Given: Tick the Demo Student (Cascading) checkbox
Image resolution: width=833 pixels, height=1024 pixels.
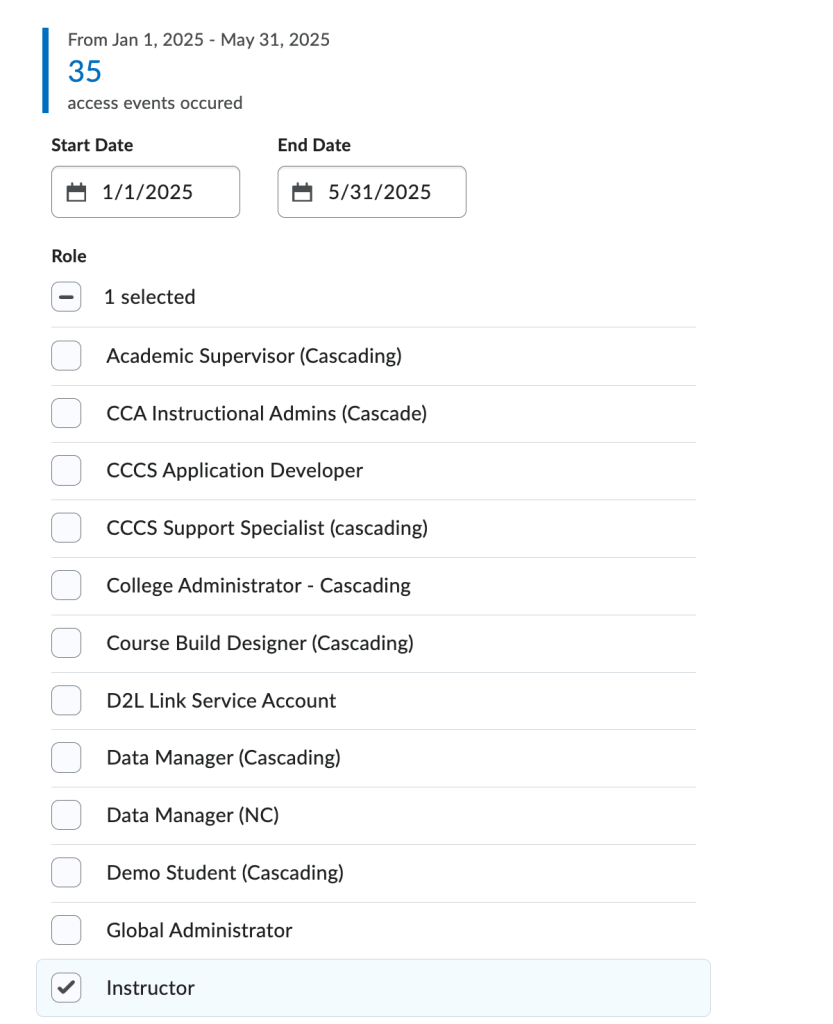Looking at the screenshot, I should point(66,873).
